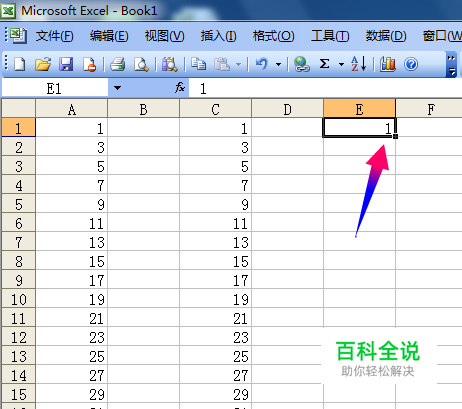The height and width of the screenshot is (409, 462).
Task: Select row 15 header
Action: [x=18, y=393]
